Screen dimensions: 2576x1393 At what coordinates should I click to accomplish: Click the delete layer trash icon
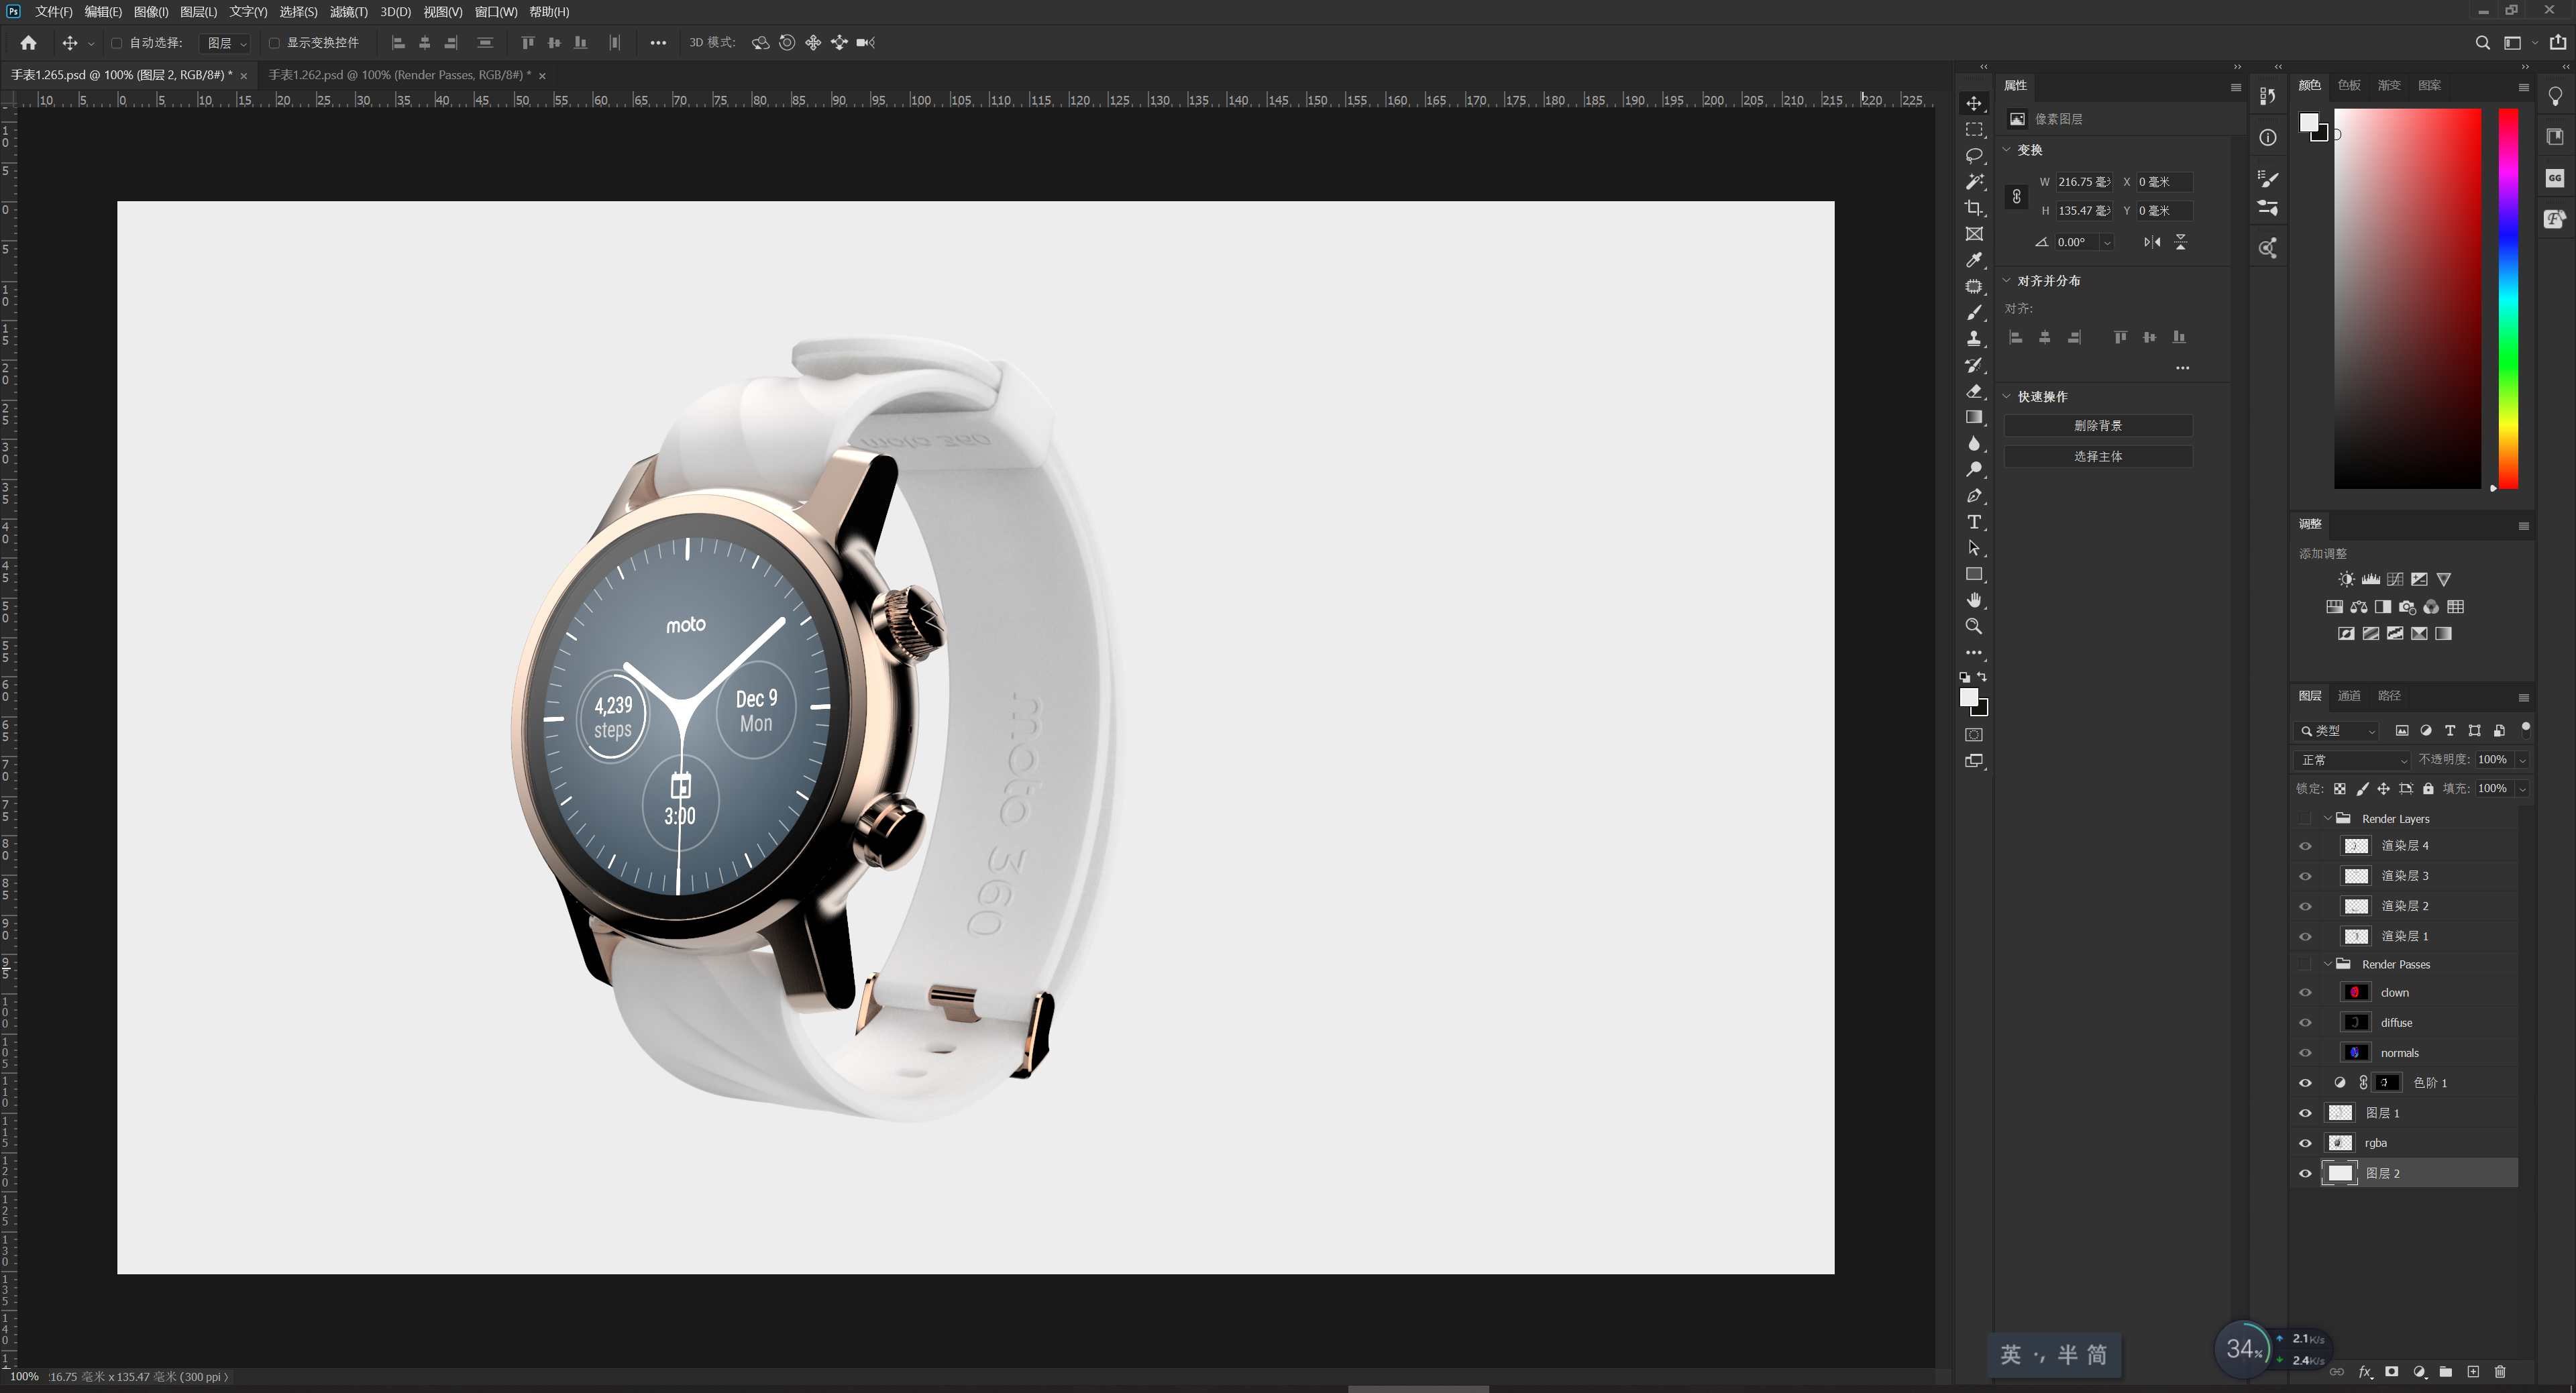pyautogui.click(x=2500, y=1372)
